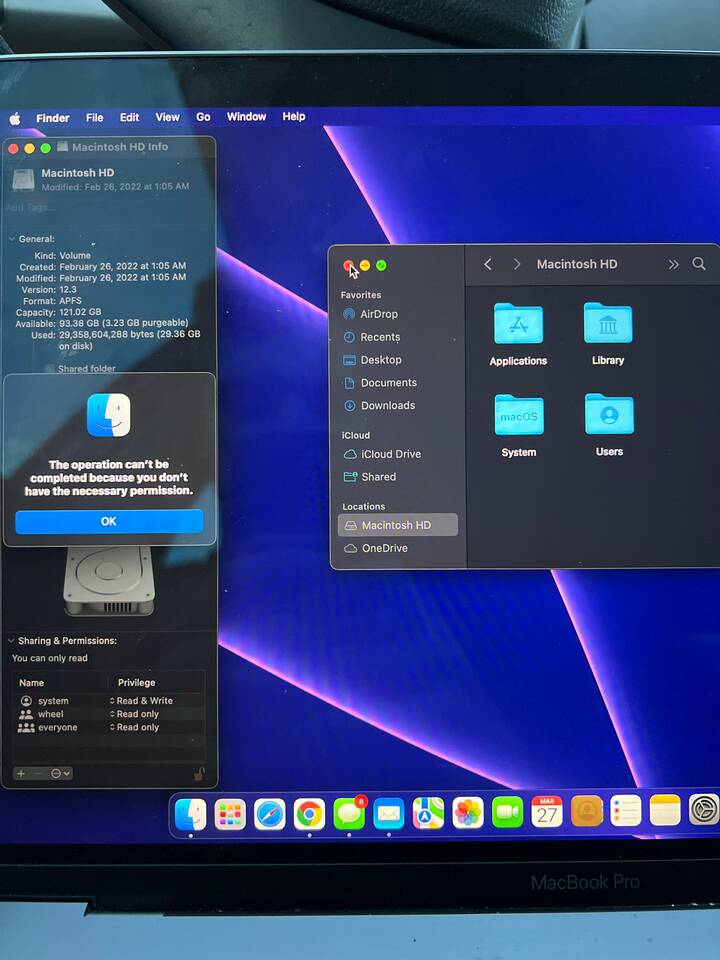Viewport: 720px width, 960px height.
Task: Open Photos from the Dock
Action: pyautogui.click(x=468, y=812)
